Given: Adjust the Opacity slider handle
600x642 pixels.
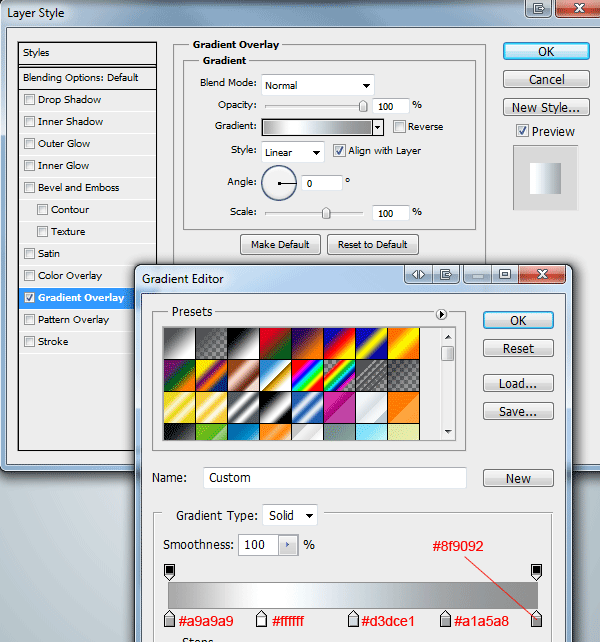Looking at the screenshot, I should (363, 106).
